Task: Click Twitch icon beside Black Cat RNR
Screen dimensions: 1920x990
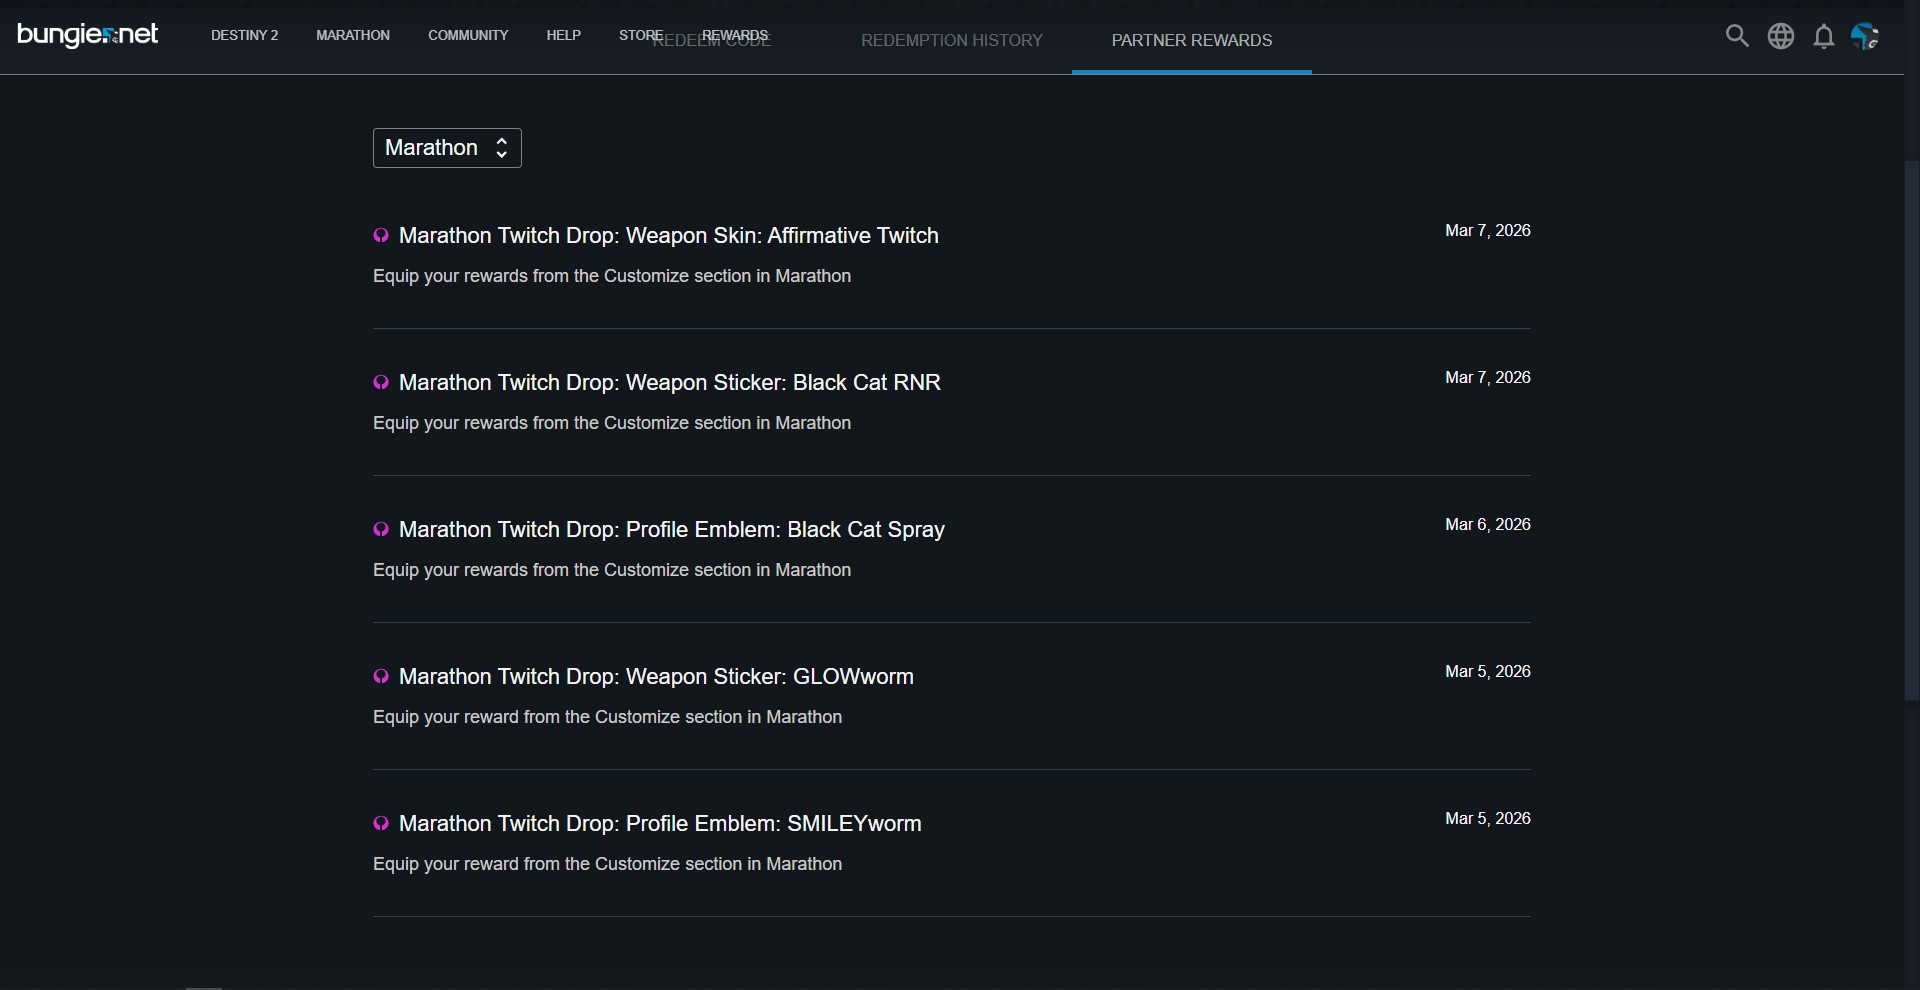Action: click(381, 383)
